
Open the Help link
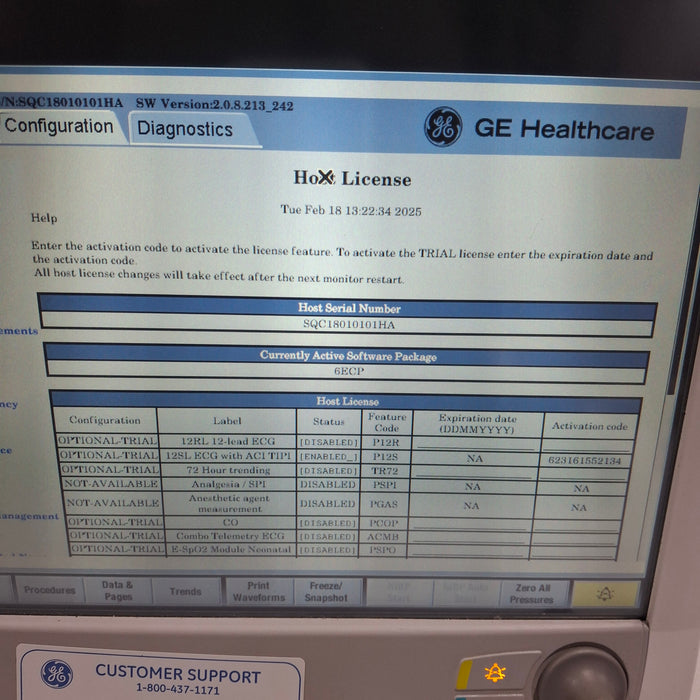click(x=44, y=217)
